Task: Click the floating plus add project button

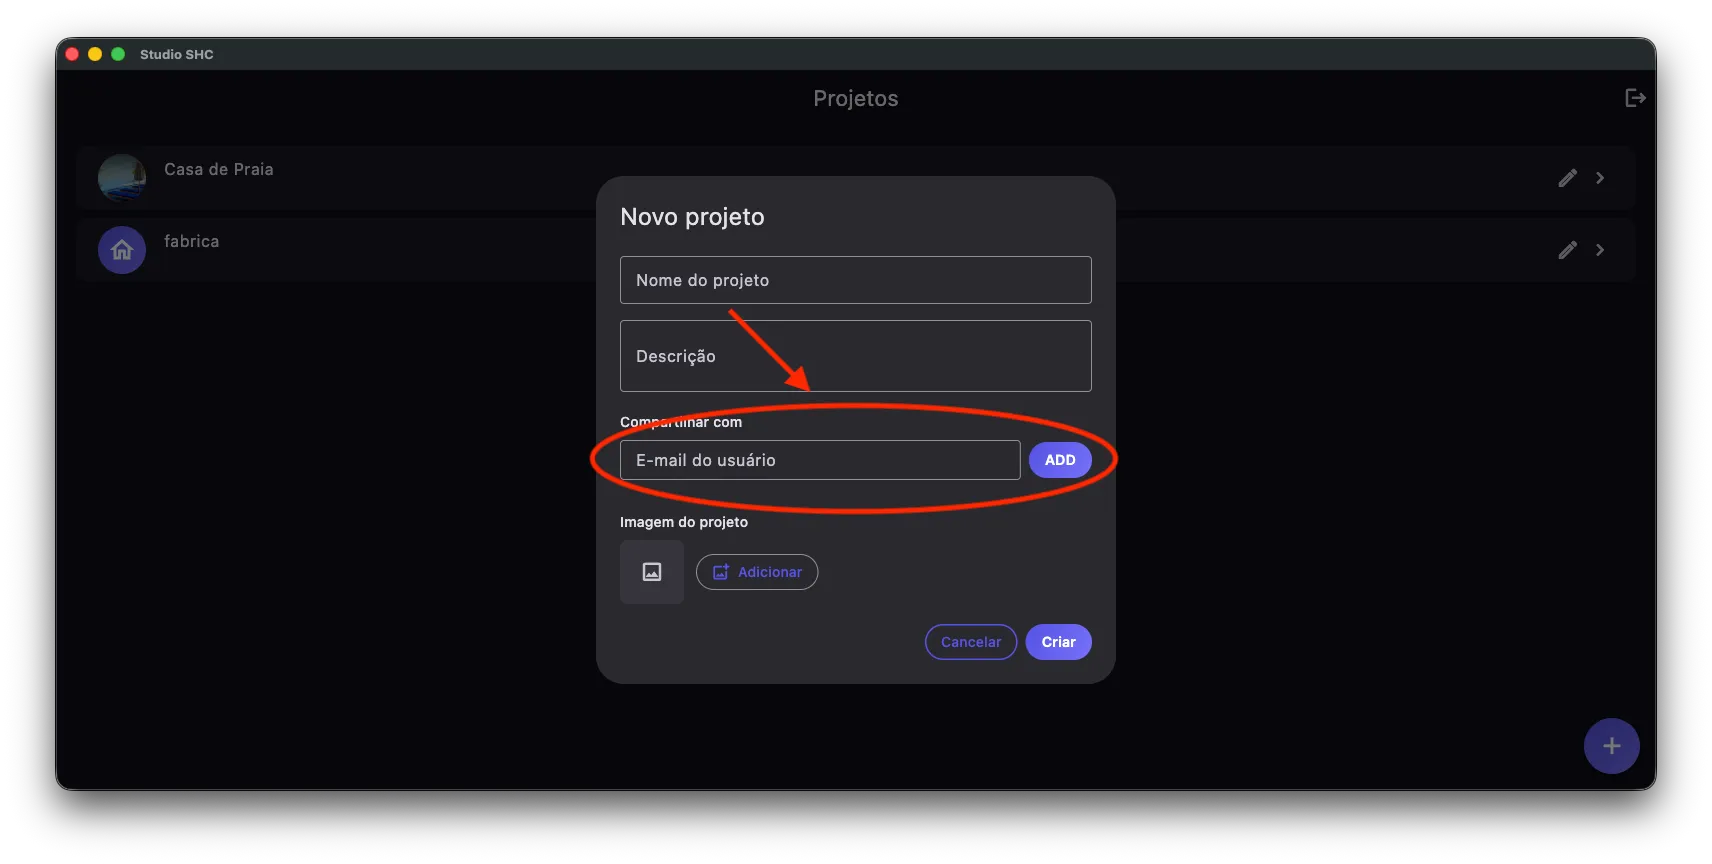Action: coord(1611,746)
